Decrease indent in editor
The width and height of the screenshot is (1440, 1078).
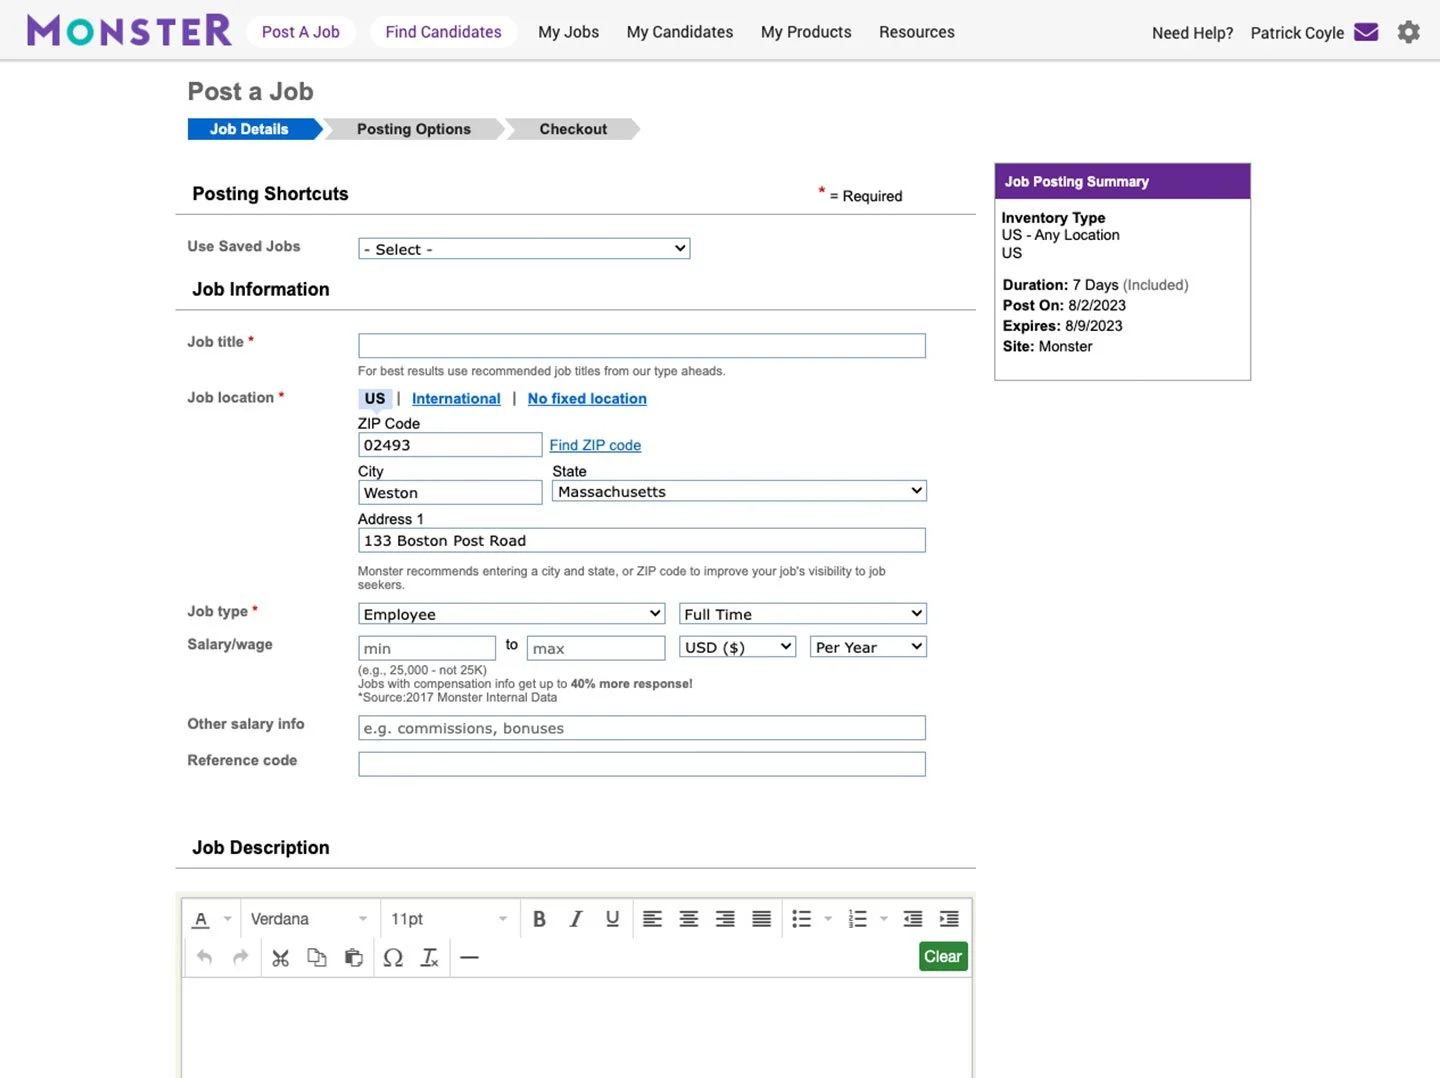click(913, 919)
